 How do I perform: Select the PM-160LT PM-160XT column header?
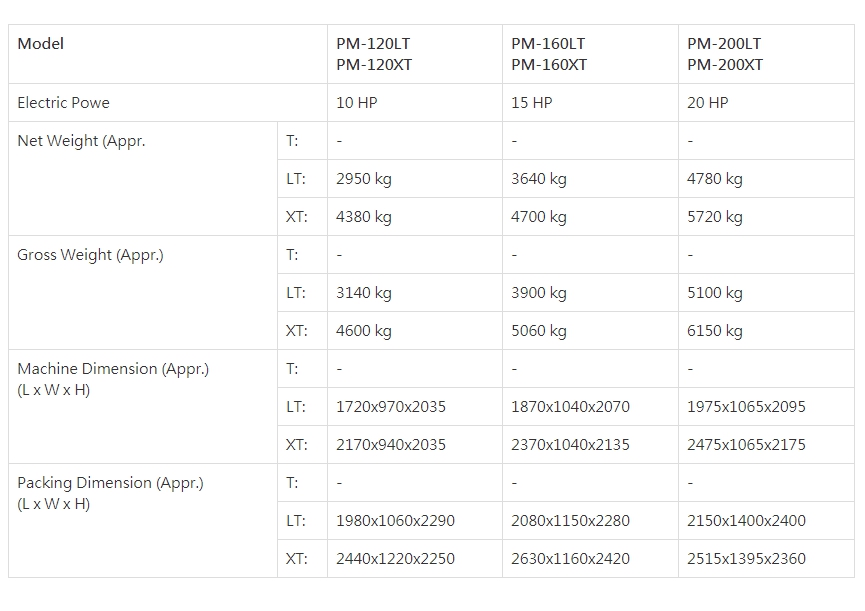tap(590, 54)
